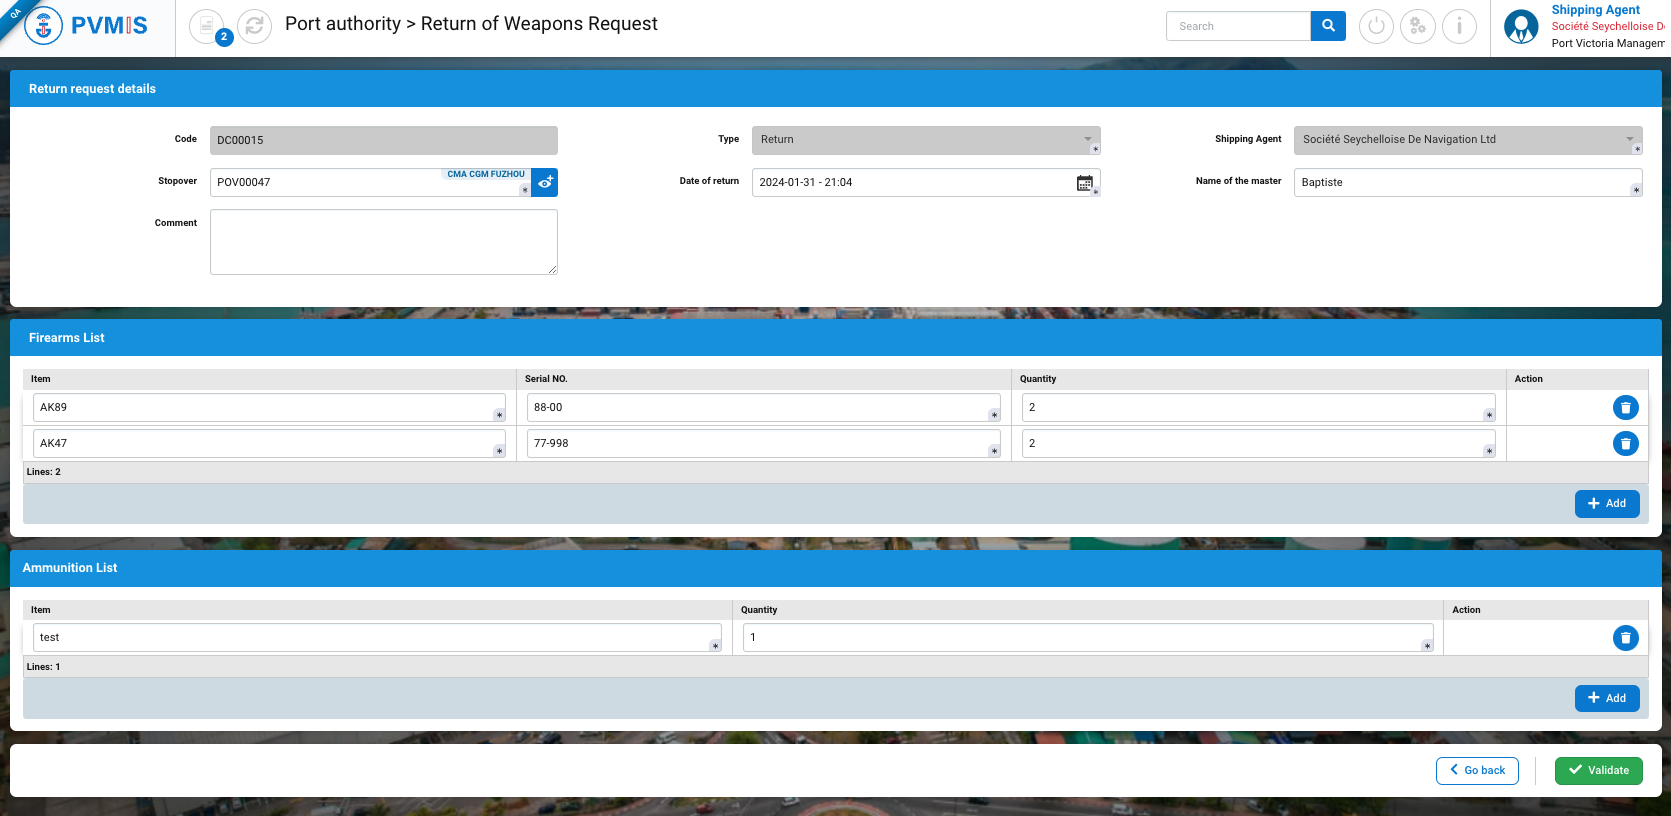Click the search magnifier button

coord(1327,26)
